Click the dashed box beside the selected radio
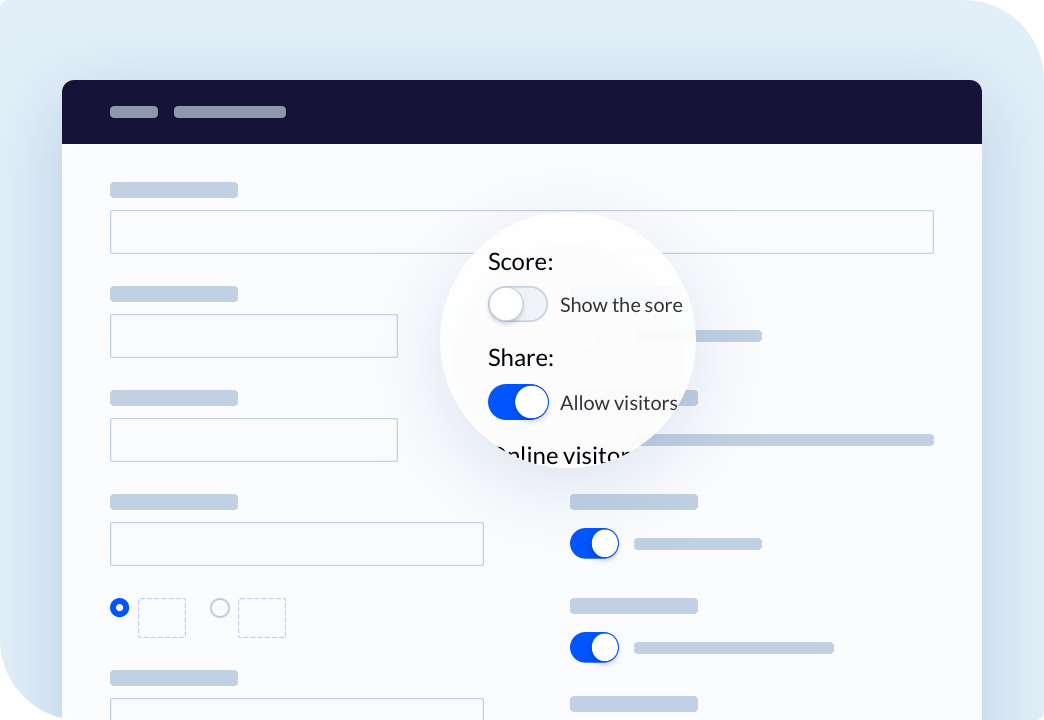1044x720 pixels. point(162,618)
